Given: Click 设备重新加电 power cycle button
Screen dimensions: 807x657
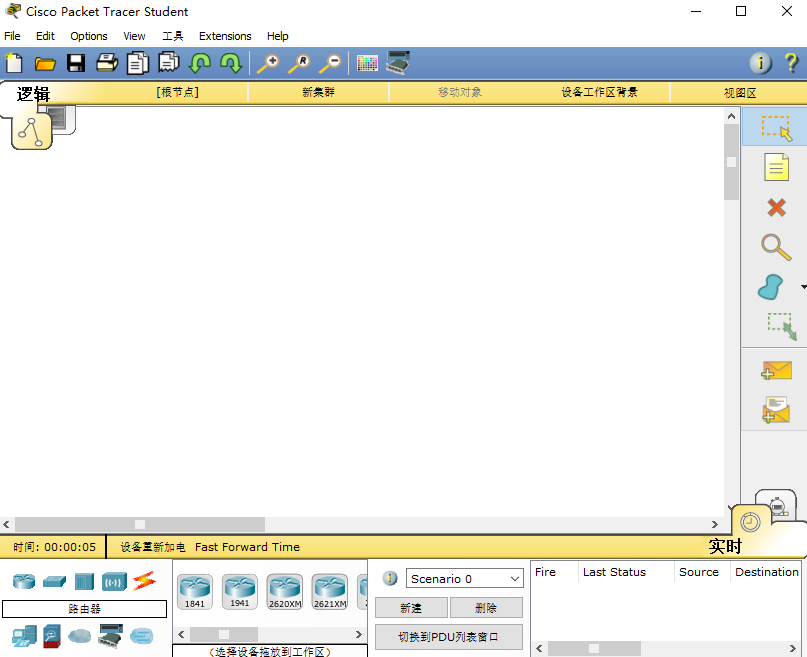Looking at the screenshot, I should point(153,547).
